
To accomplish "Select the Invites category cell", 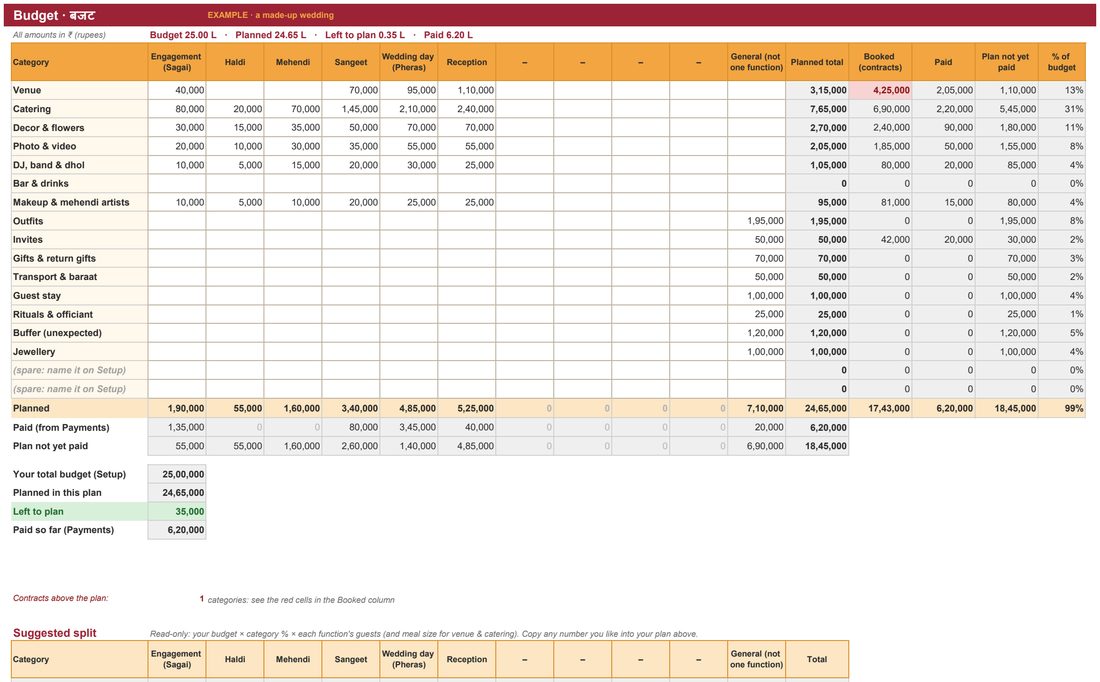I will 79,239.
